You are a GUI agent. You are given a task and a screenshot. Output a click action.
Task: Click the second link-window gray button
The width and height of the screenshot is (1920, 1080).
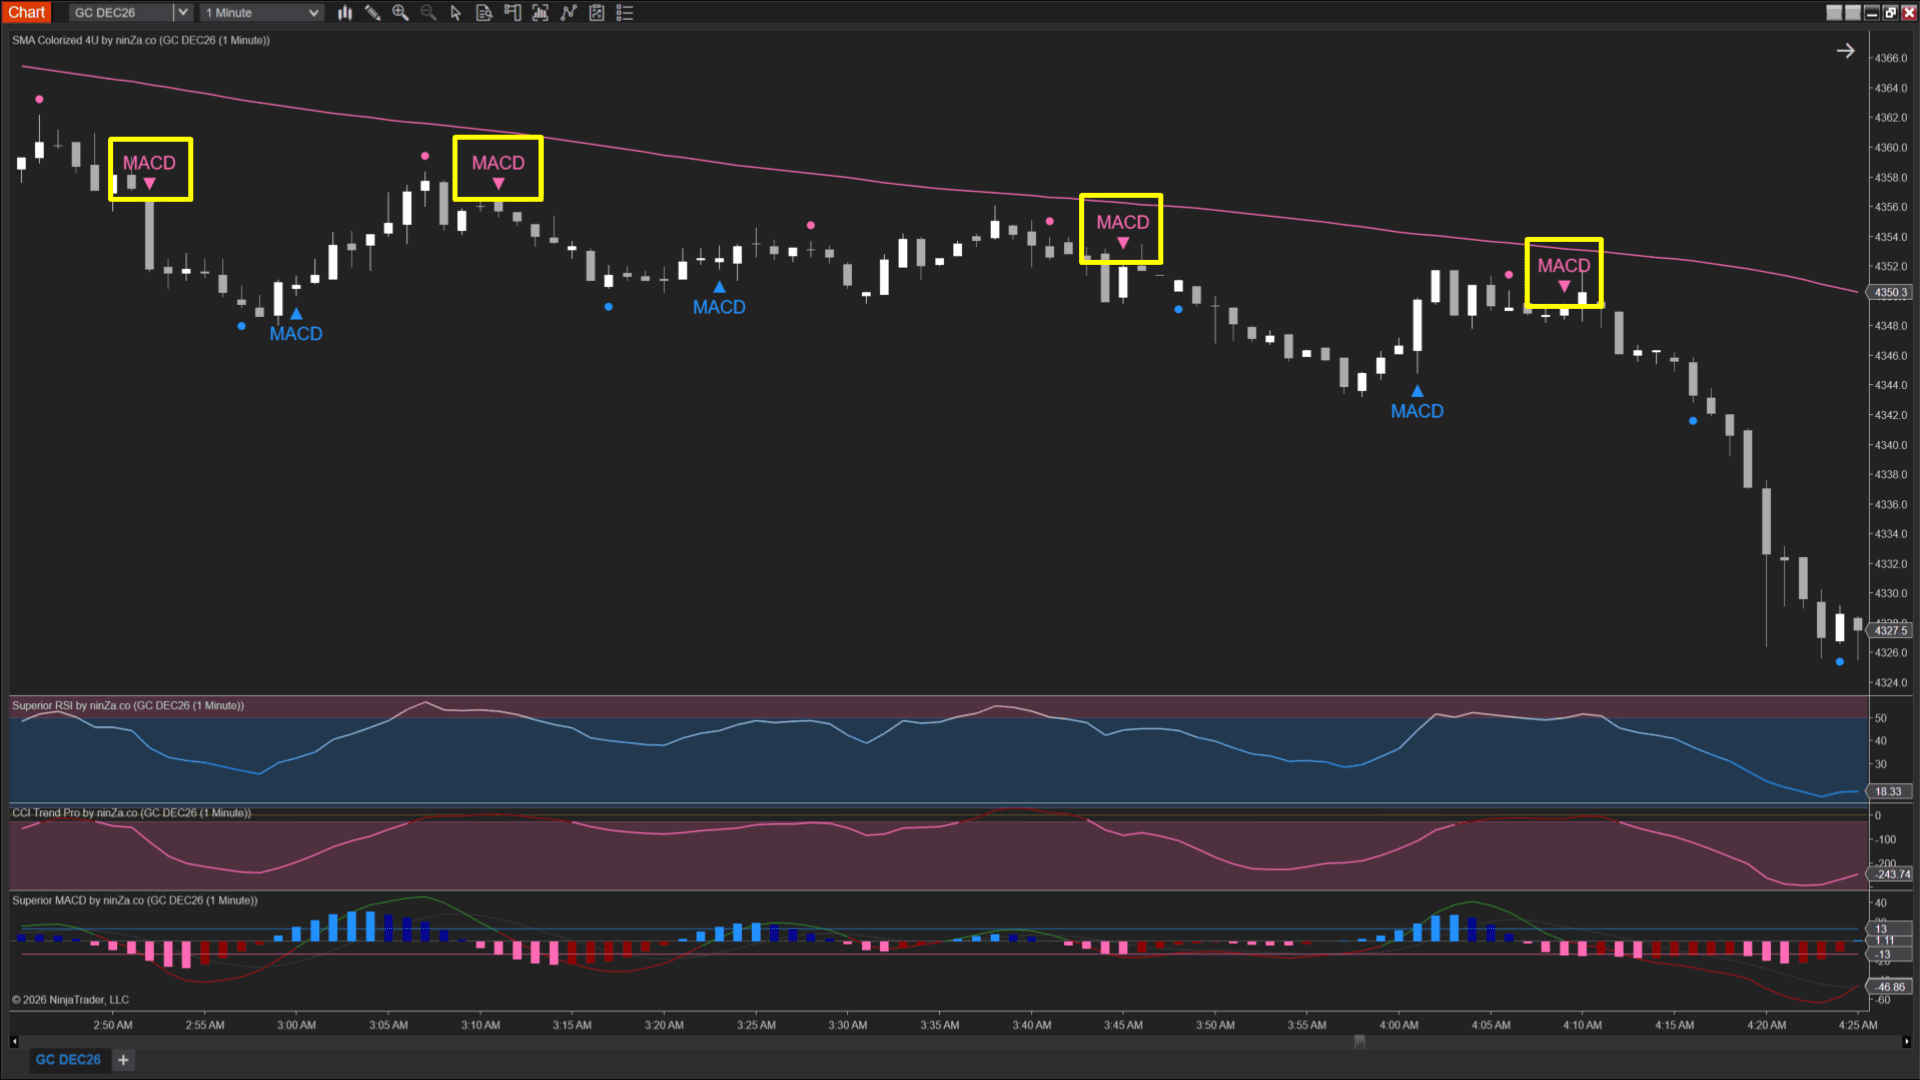(1853, 13)
